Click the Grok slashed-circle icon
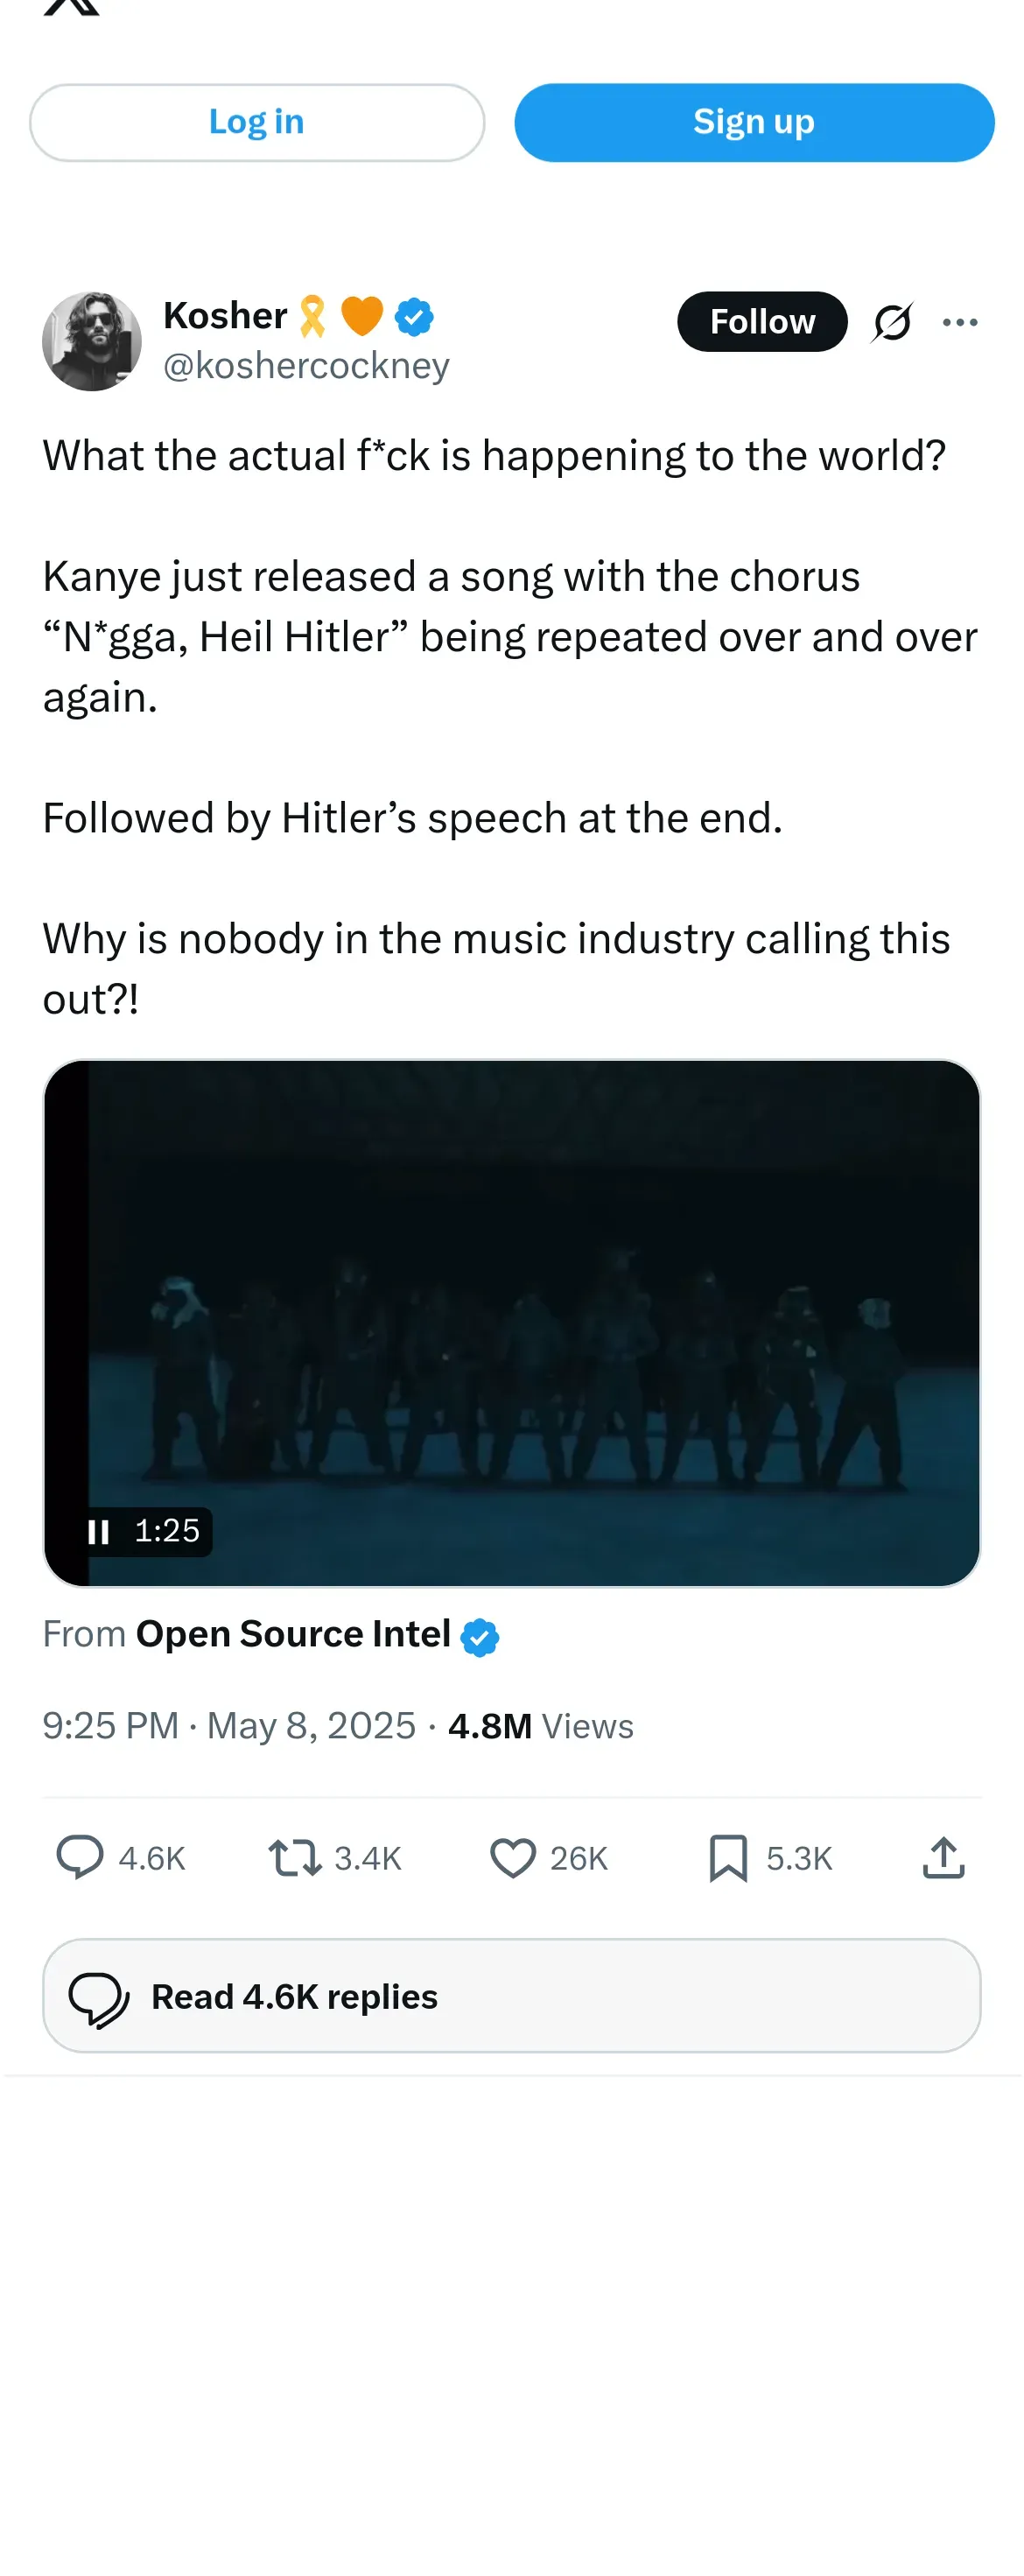The height and width of the screenshot is (2576, 1024). 891,322
